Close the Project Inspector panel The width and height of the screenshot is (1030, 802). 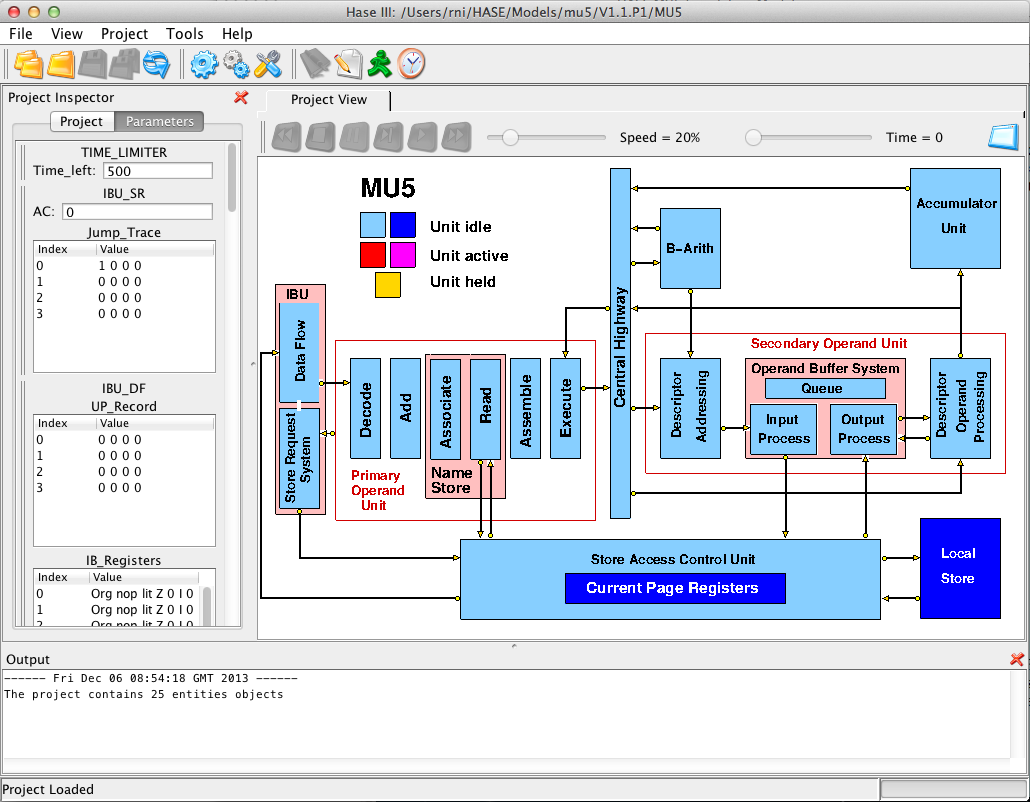pos(241,97)
